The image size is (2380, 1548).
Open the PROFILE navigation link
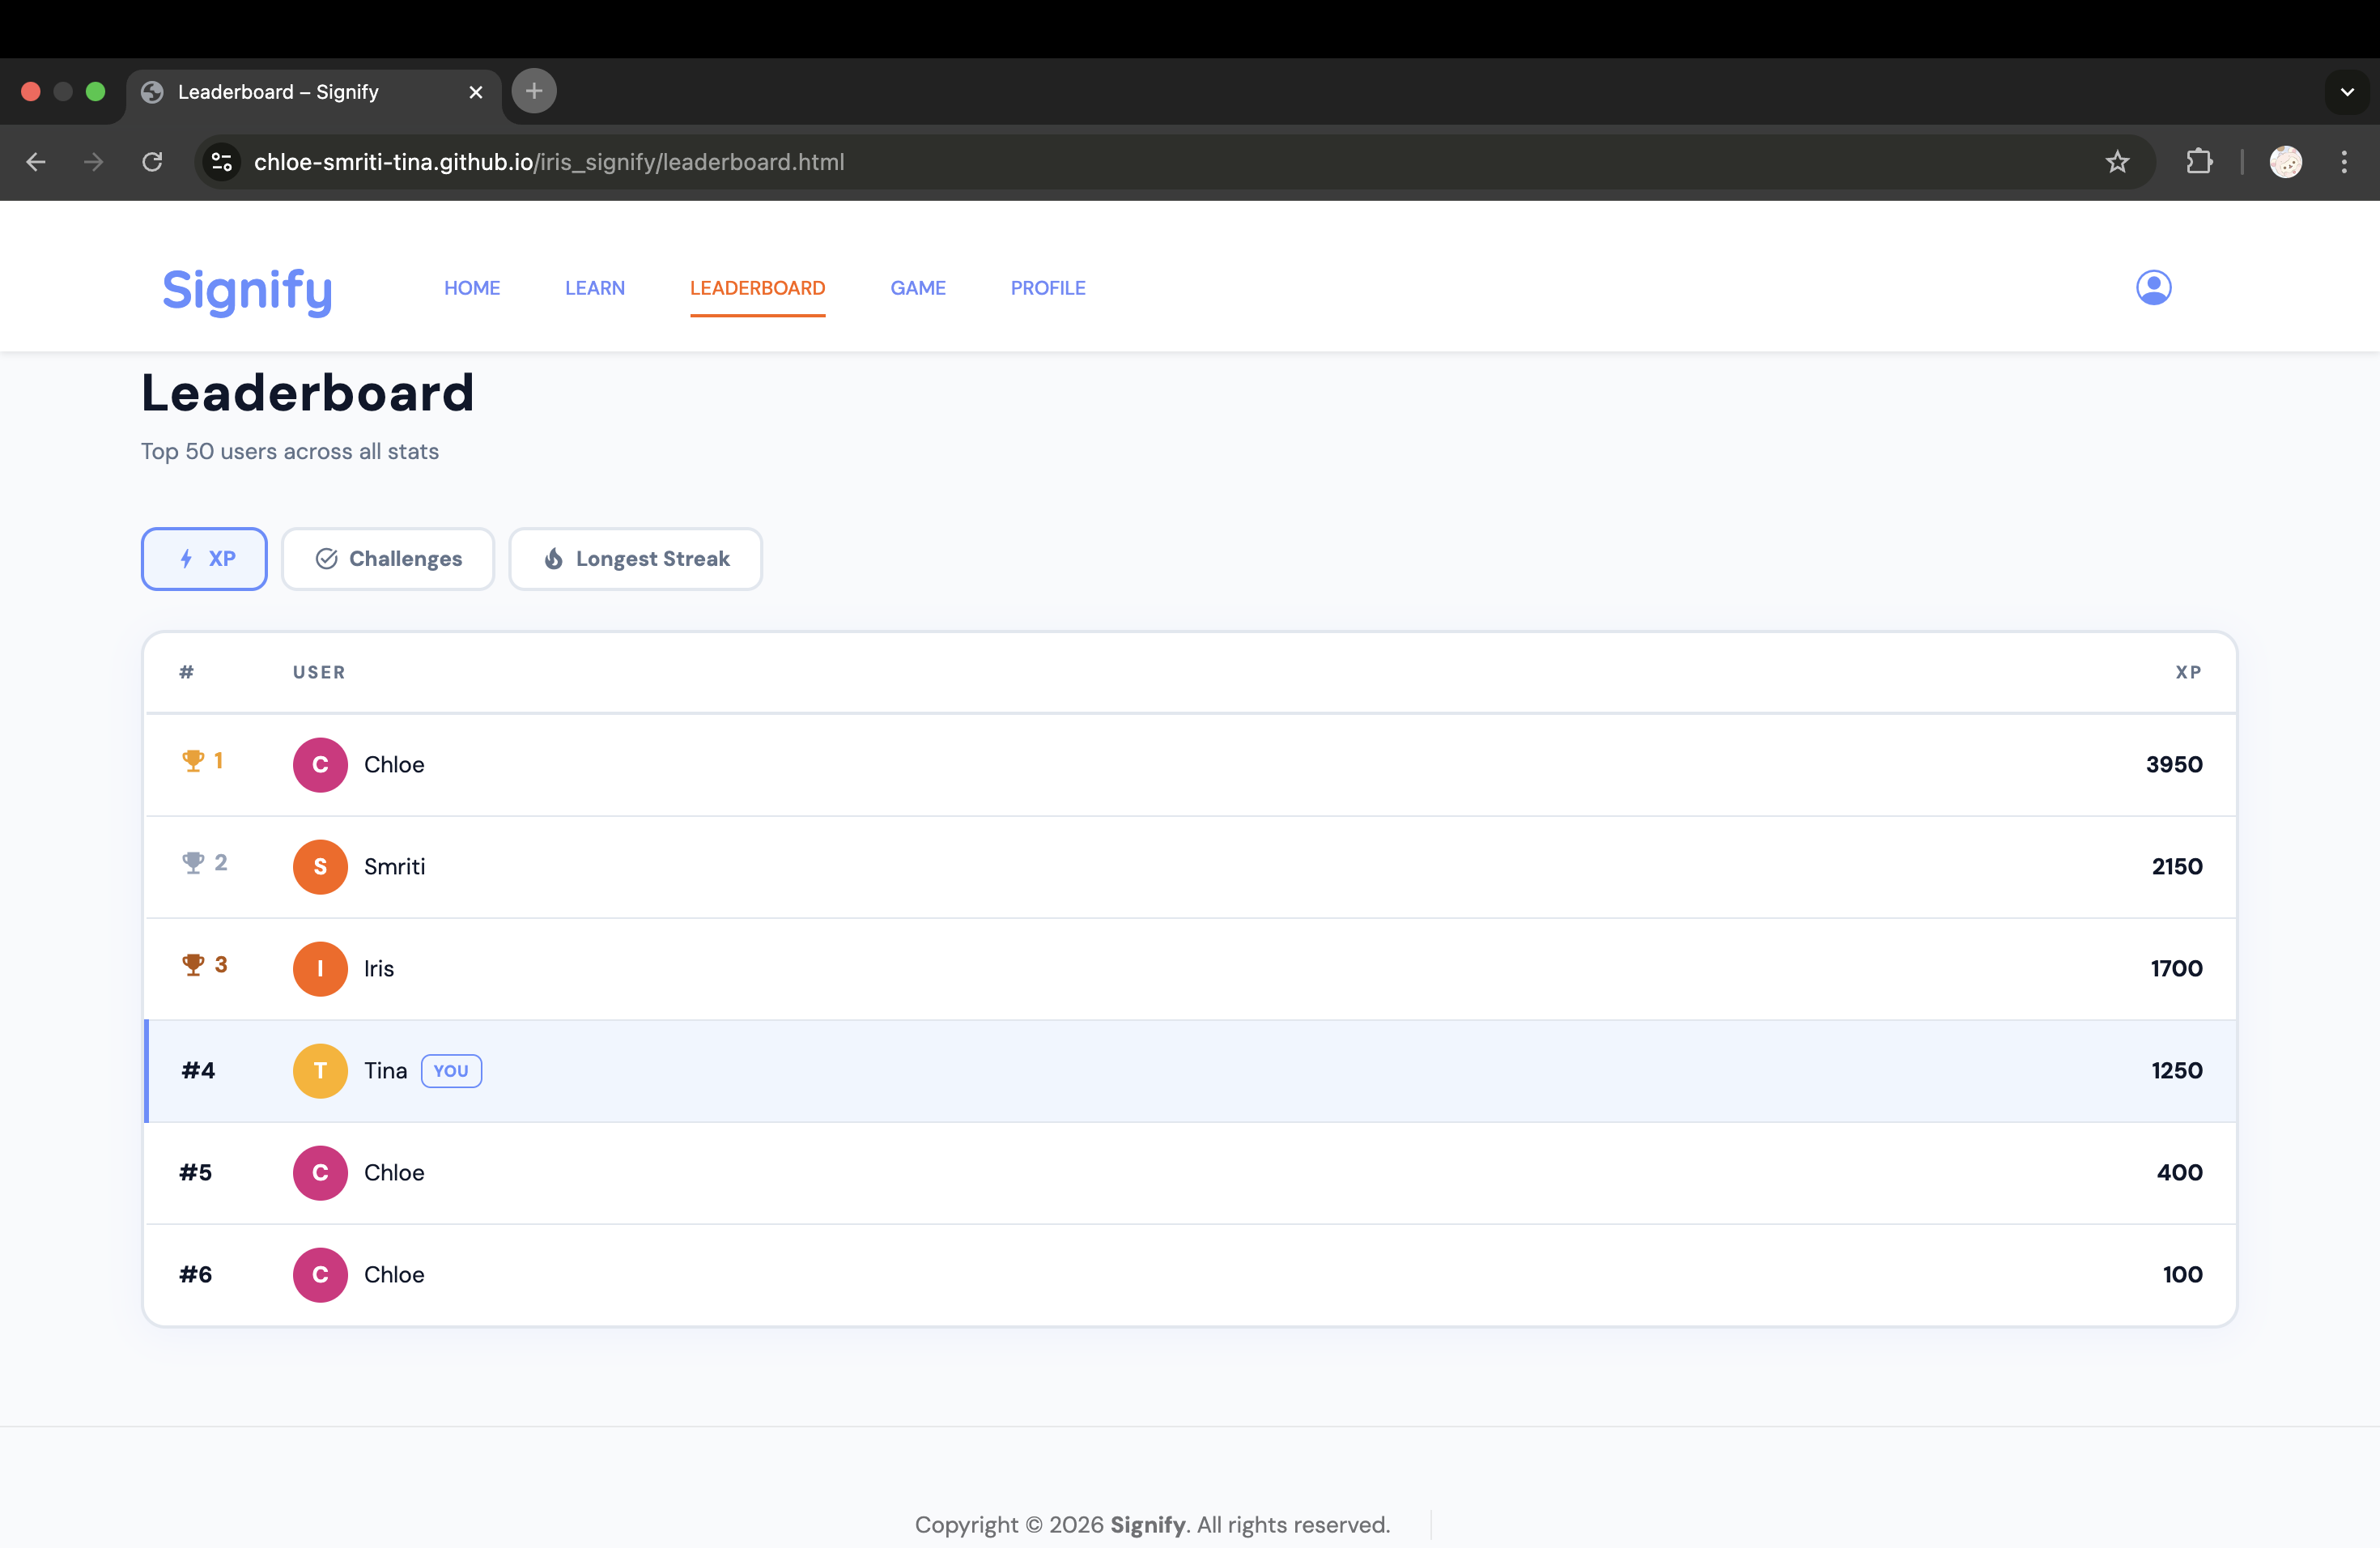point(1047,288)
